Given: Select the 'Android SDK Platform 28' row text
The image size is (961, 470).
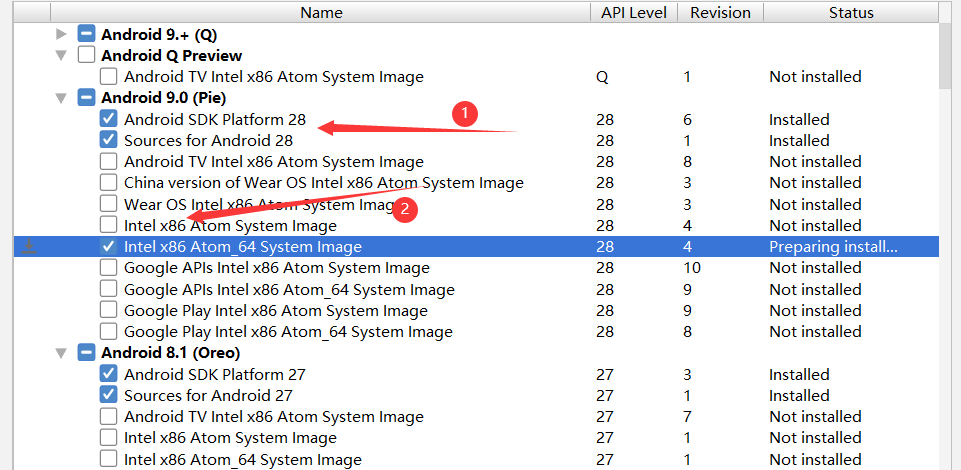Looking at the screenshot, I should [x=215, y=119].
